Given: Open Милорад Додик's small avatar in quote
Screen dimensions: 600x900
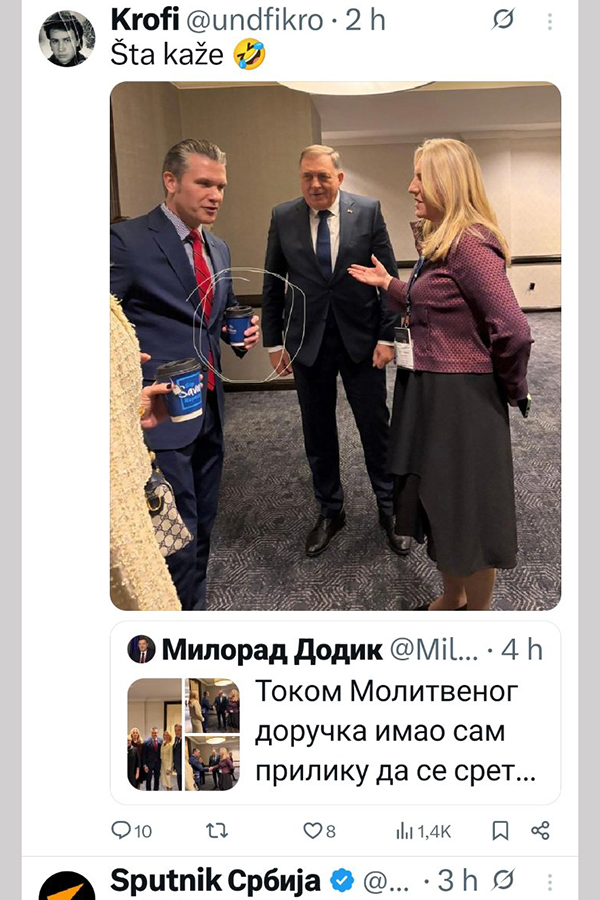Looking at the screenshot, I should pyautogui.click(x=141, y=649).
